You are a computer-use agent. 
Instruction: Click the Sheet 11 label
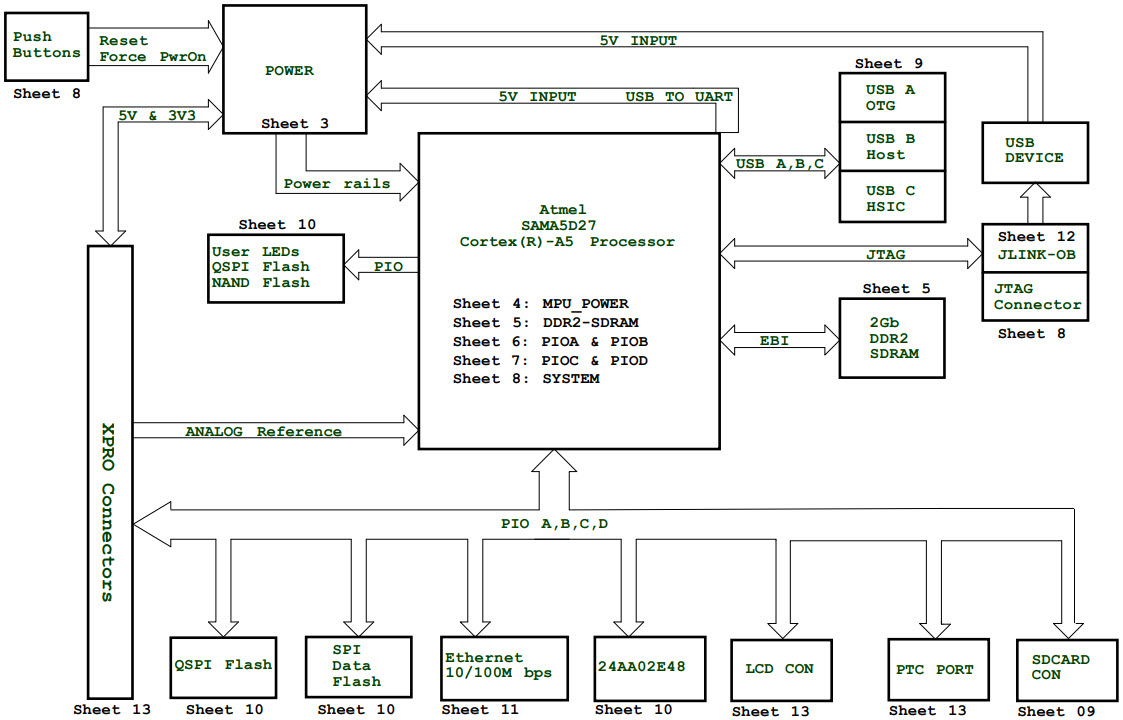pyautogui.click(x=479, y=710)
